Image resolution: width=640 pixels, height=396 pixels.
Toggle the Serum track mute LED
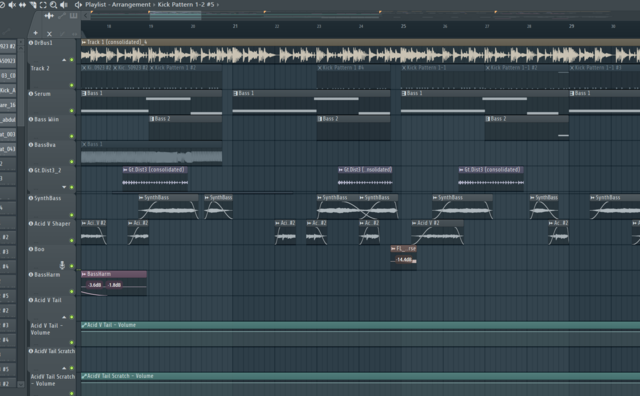click(72, 111)
